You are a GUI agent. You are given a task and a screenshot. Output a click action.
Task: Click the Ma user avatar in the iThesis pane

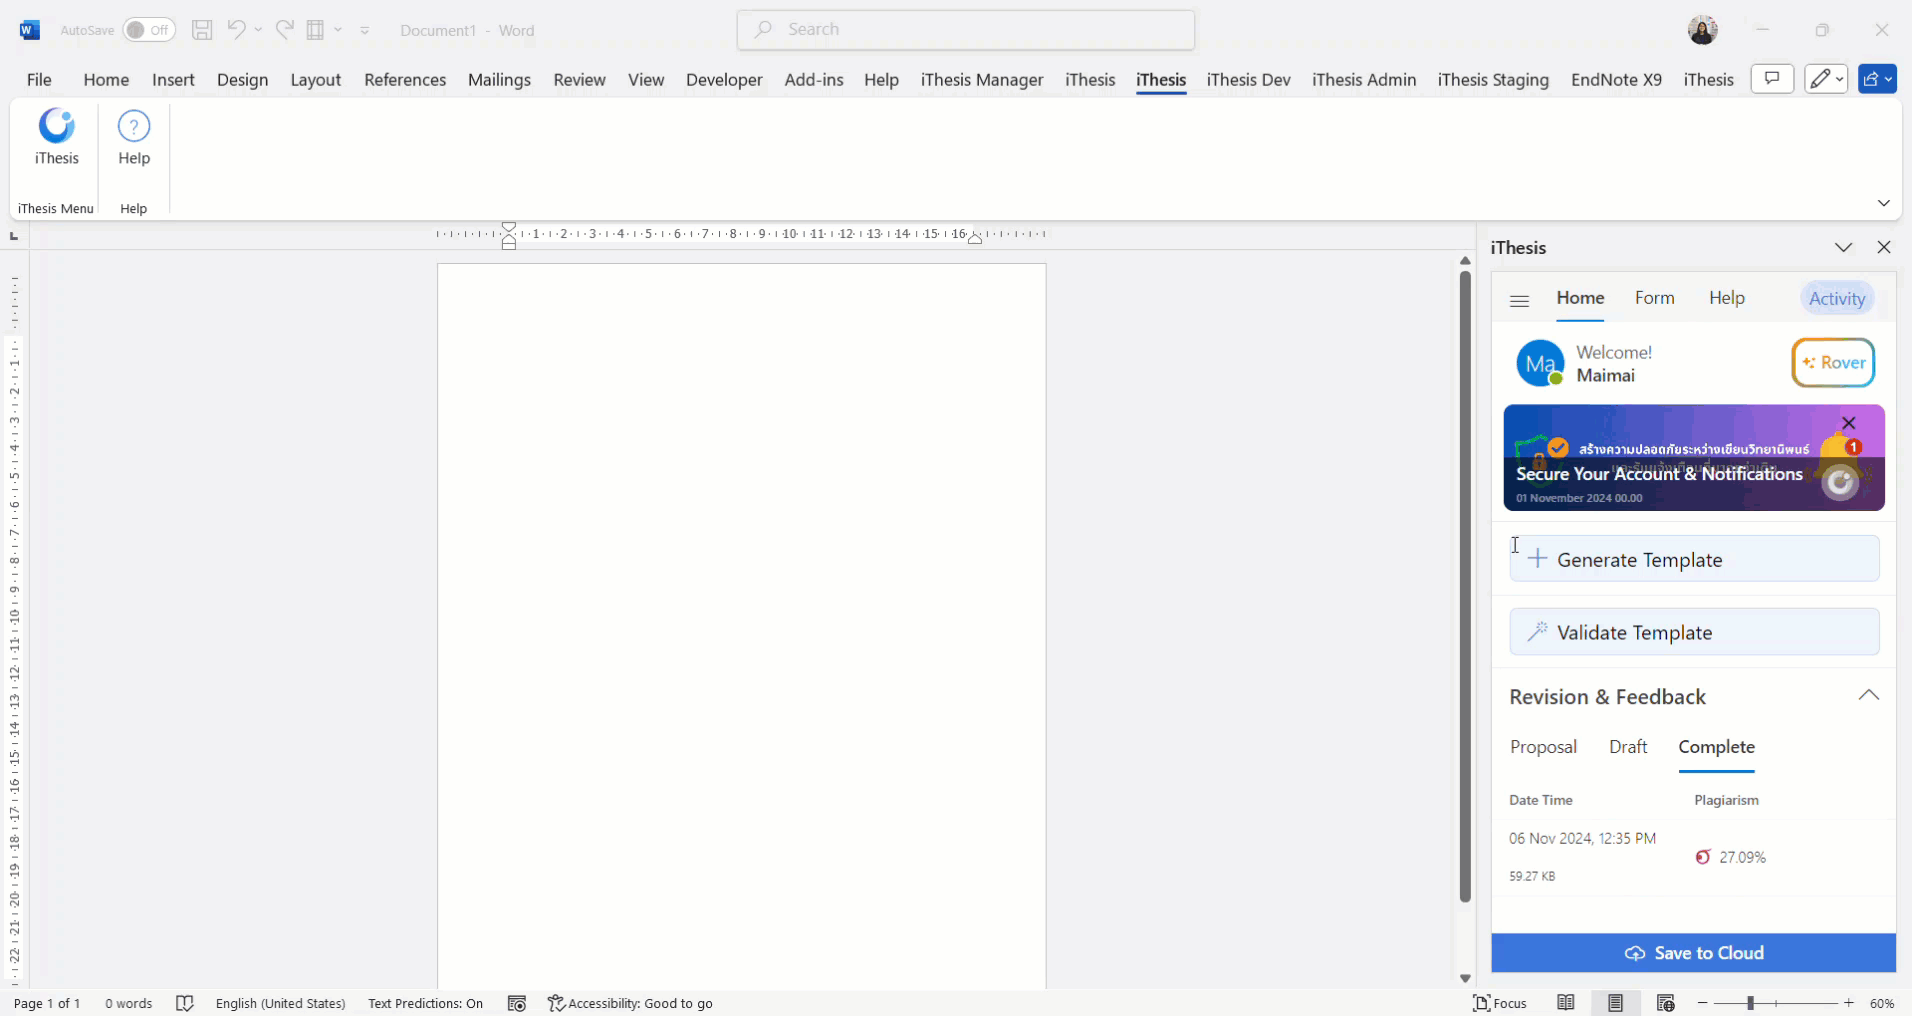click(x=1540, y=363)
